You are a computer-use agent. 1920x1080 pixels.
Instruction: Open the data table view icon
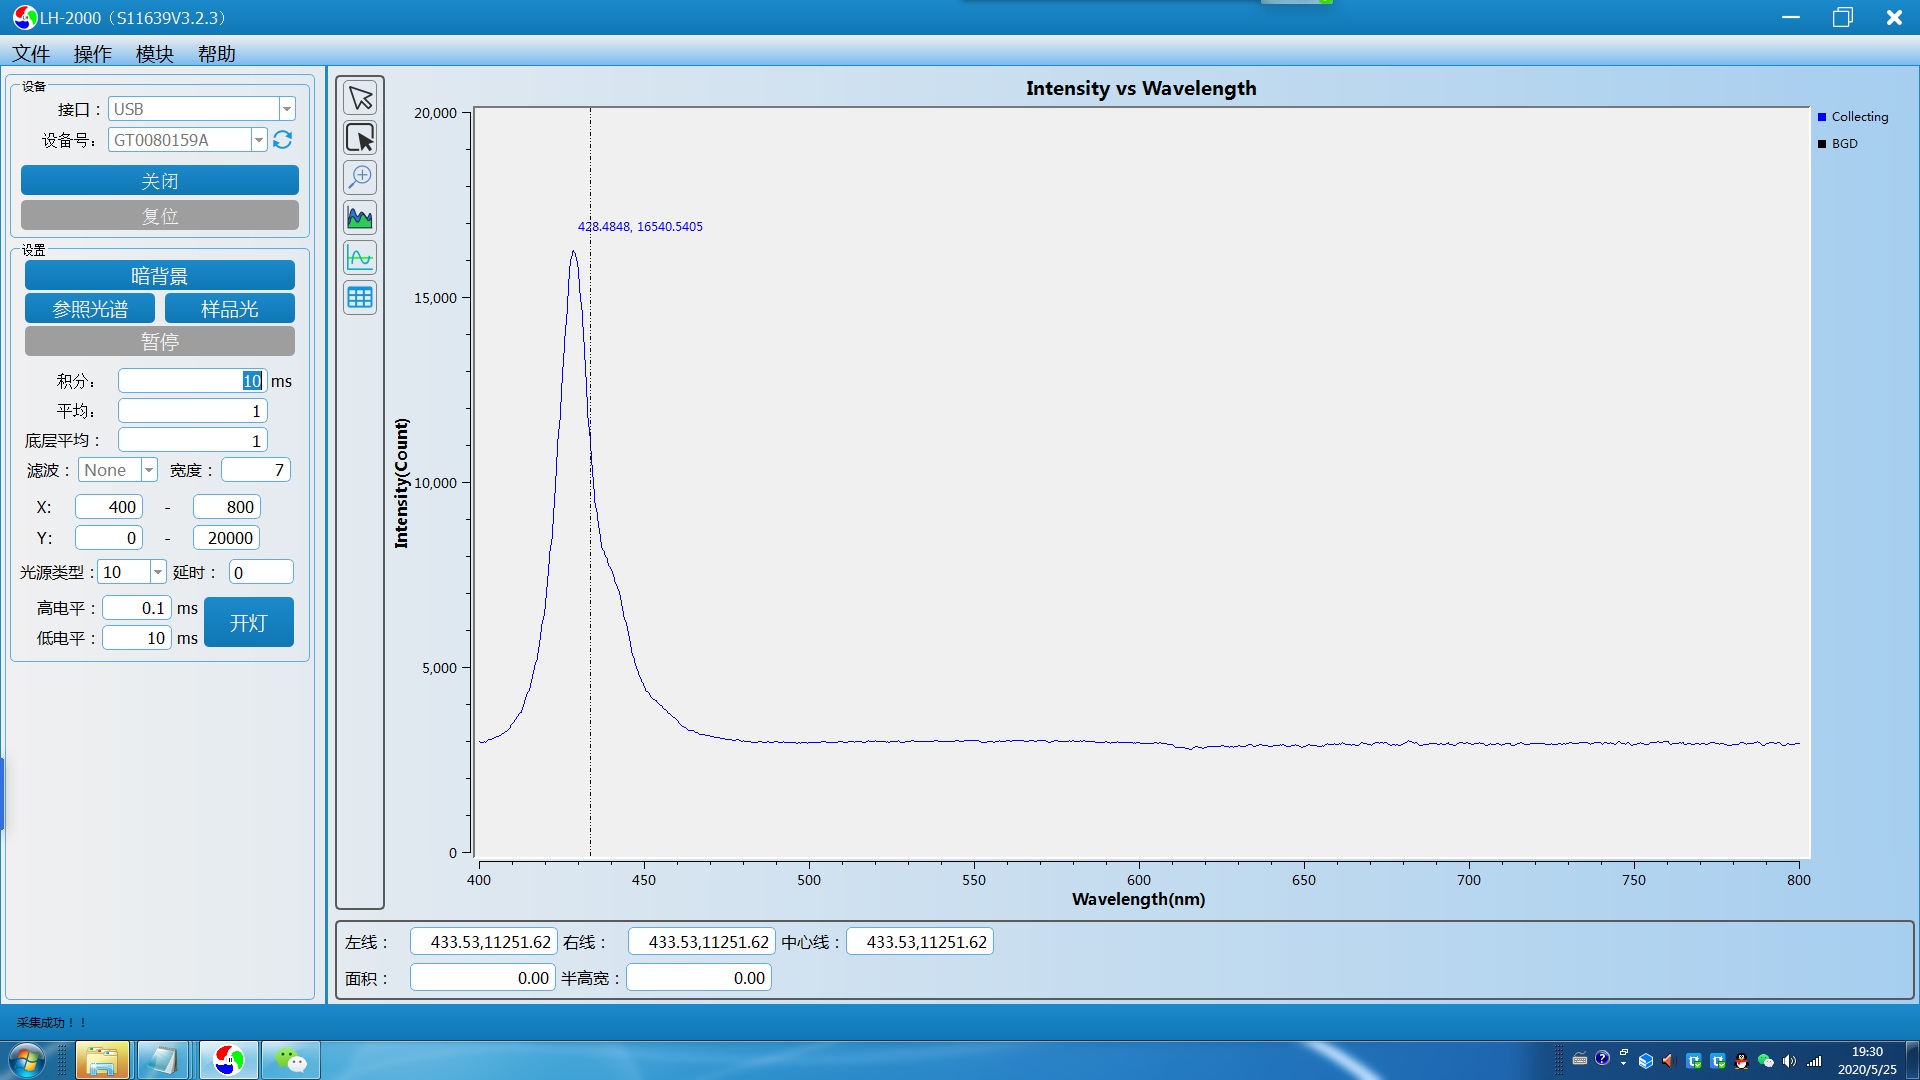360,297
